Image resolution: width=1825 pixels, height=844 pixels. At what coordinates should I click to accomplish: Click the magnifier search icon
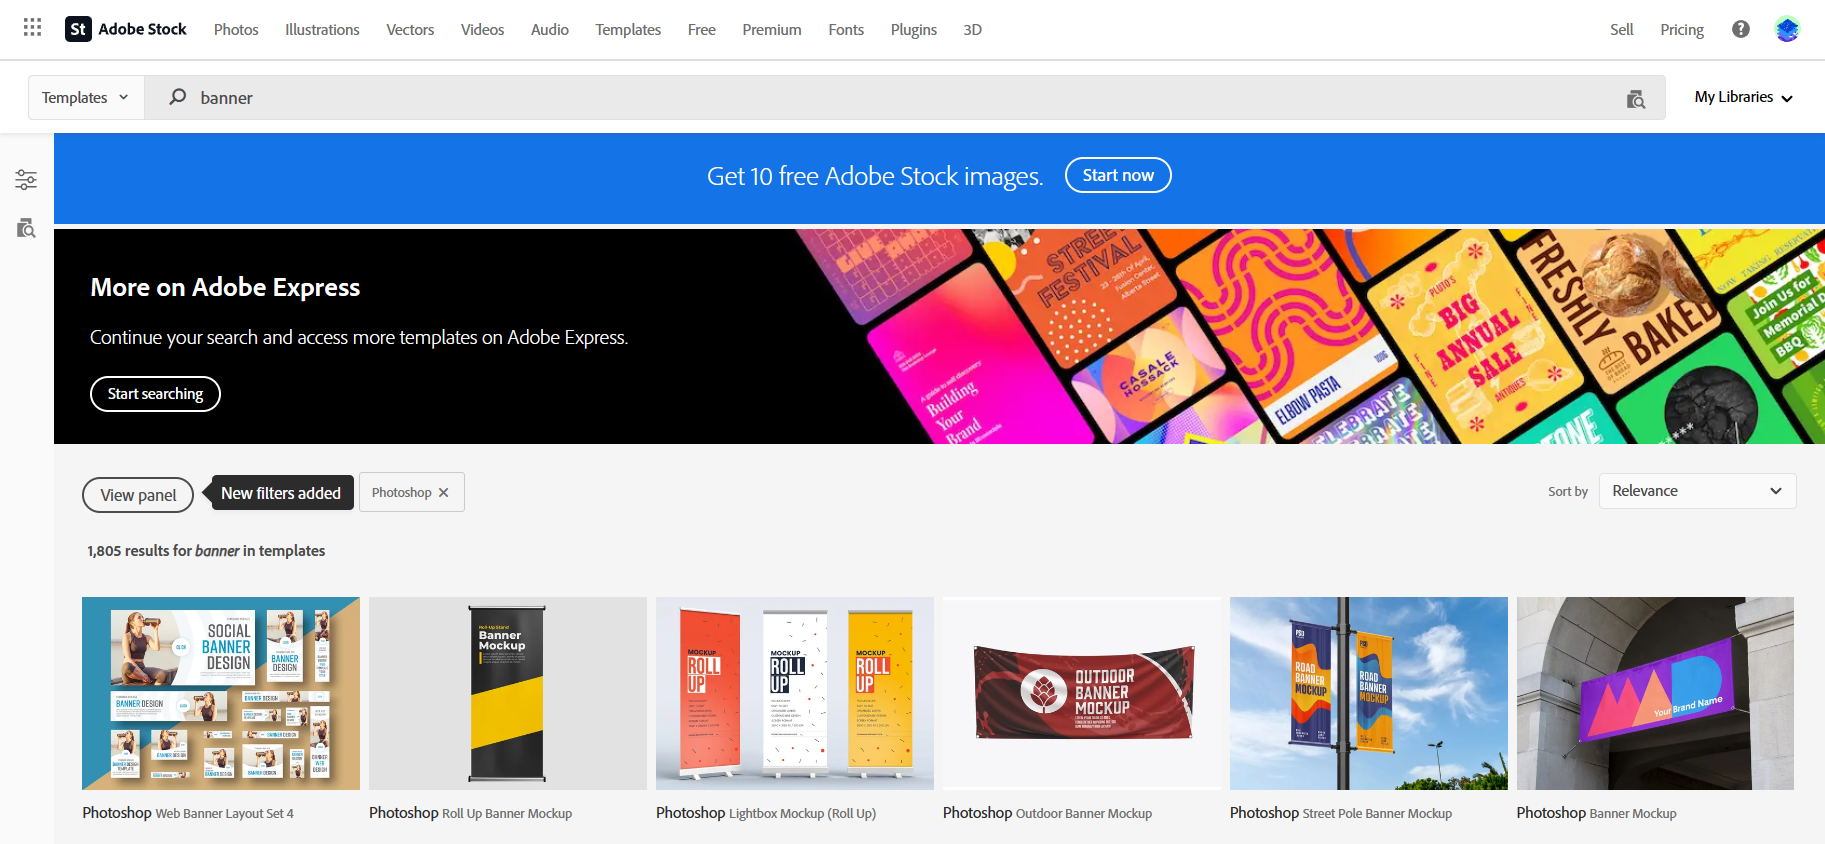178,97
